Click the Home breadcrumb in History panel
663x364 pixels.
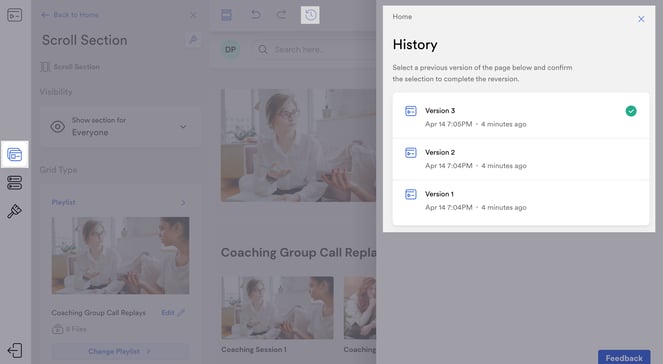click(x=402, y=16)
